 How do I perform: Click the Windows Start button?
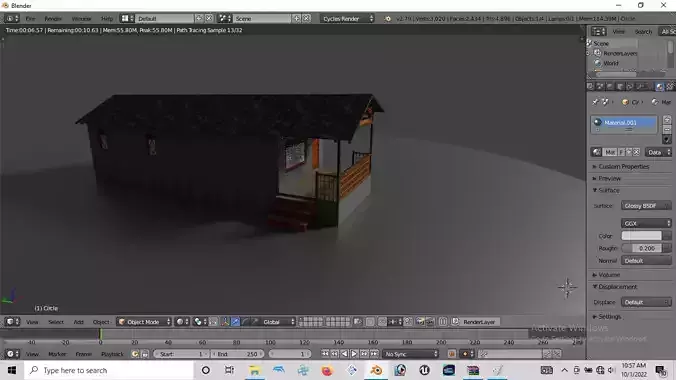(x=12, y=370)
